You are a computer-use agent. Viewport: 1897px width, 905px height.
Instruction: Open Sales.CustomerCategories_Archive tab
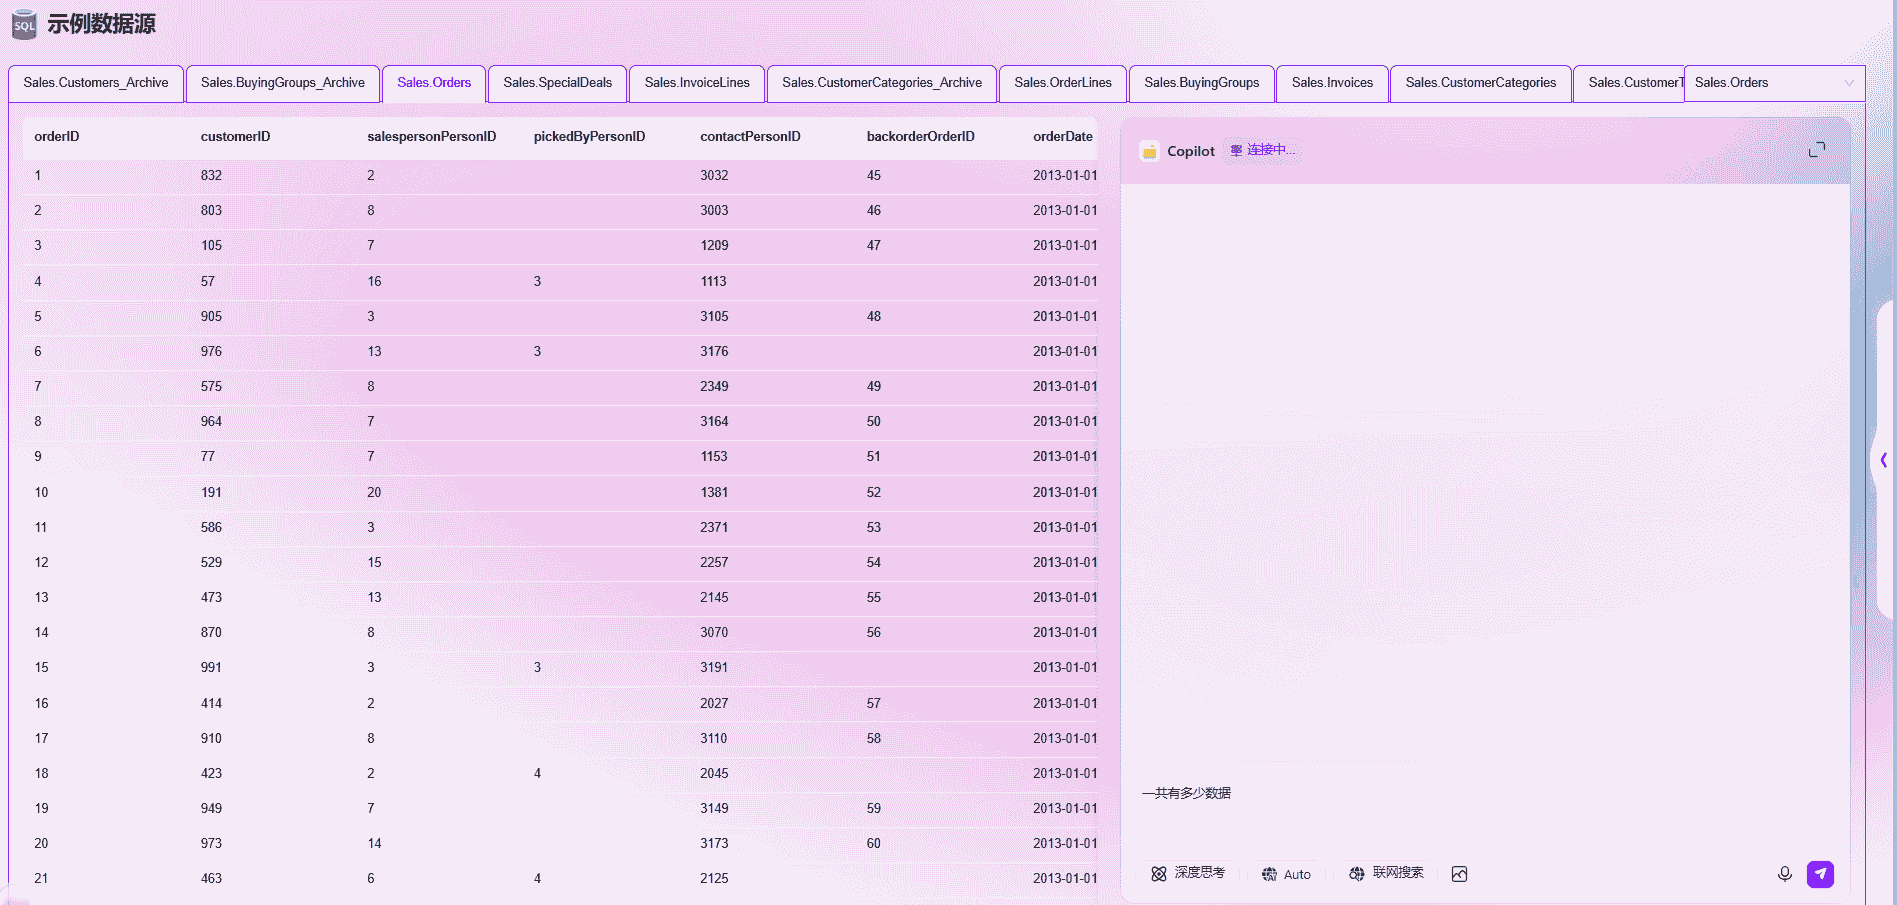(x=882, y=83)
